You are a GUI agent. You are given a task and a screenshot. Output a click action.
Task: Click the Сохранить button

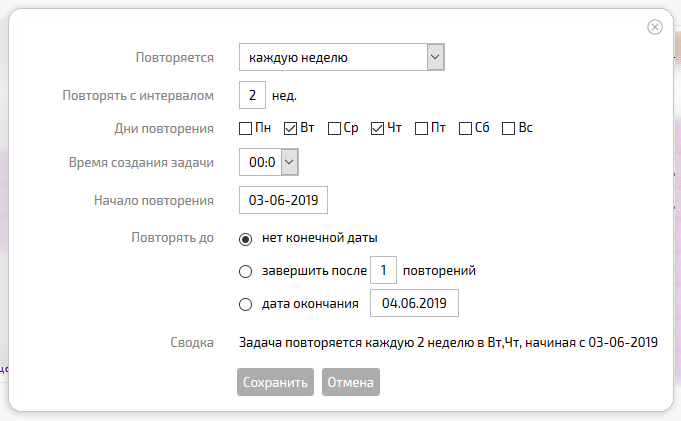coord(275,382)
